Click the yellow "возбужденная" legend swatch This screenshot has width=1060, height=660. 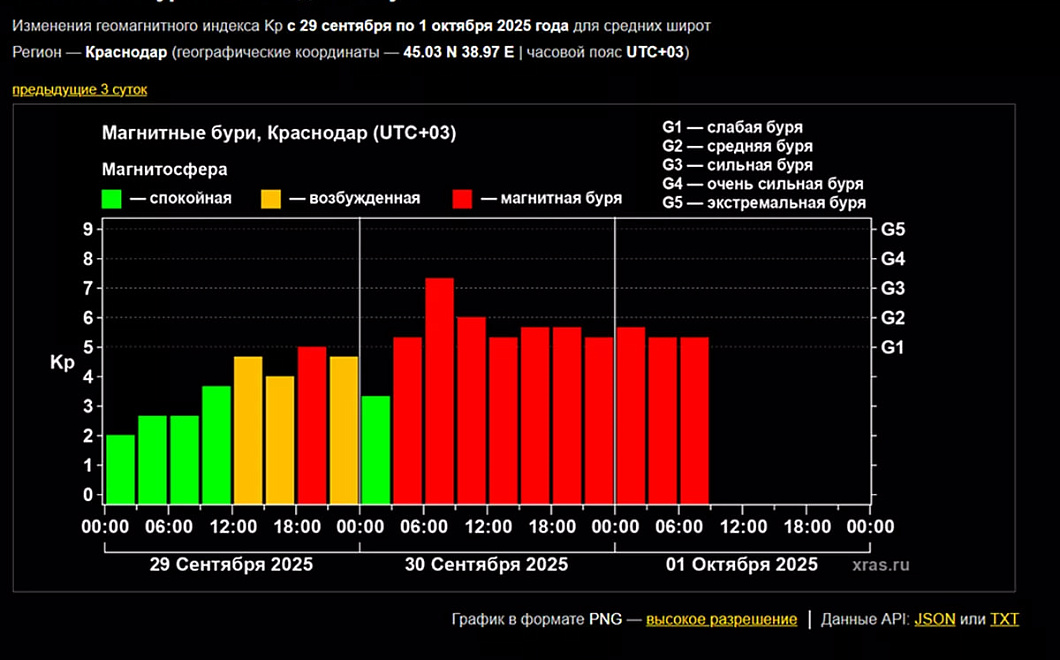pyautogui.click(x=271, y=199)
